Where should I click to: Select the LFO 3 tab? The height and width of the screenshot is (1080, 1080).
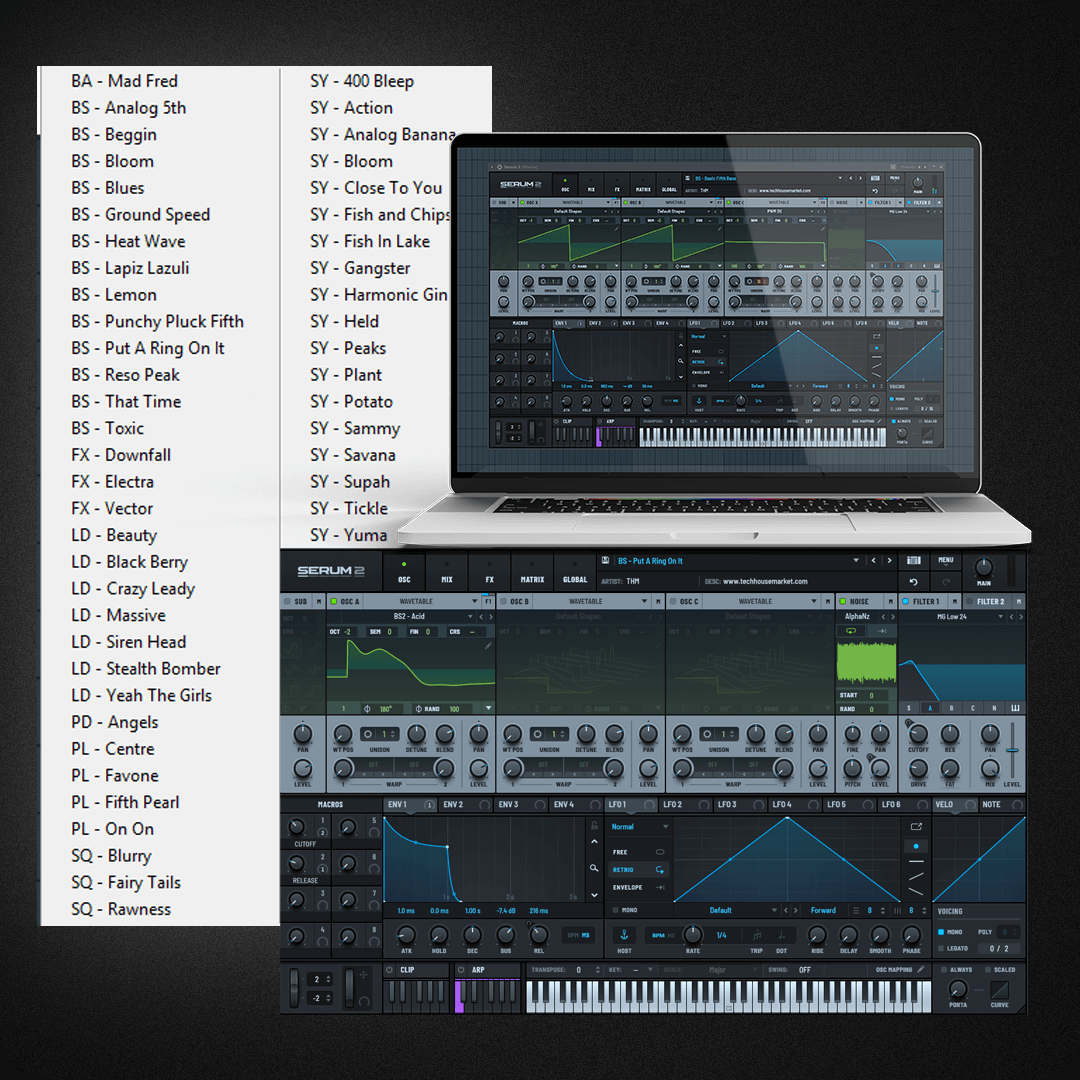[x=738, y=804]
